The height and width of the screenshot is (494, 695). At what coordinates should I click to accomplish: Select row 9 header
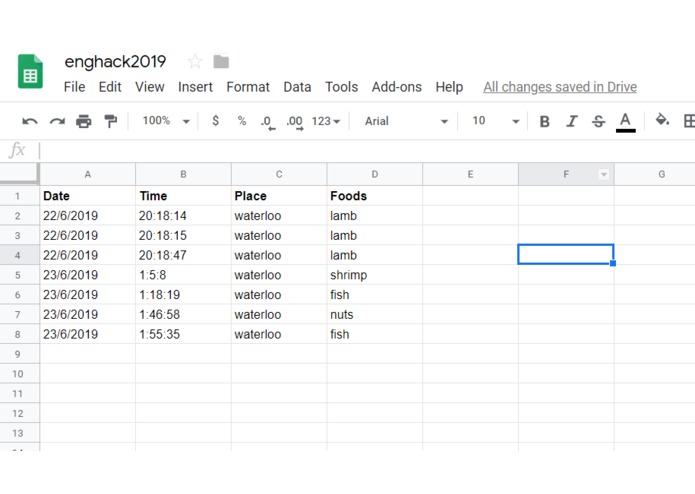pos(18,354)
